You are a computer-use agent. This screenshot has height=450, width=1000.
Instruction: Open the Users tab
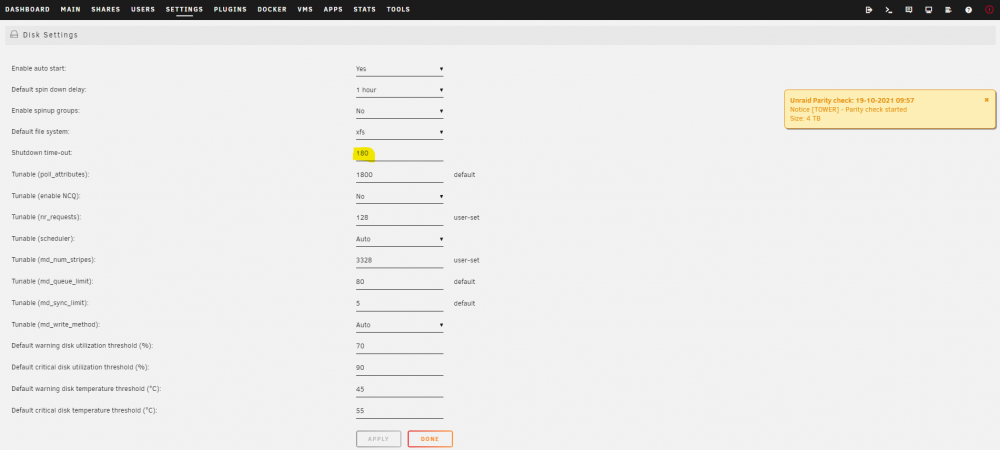143,10
